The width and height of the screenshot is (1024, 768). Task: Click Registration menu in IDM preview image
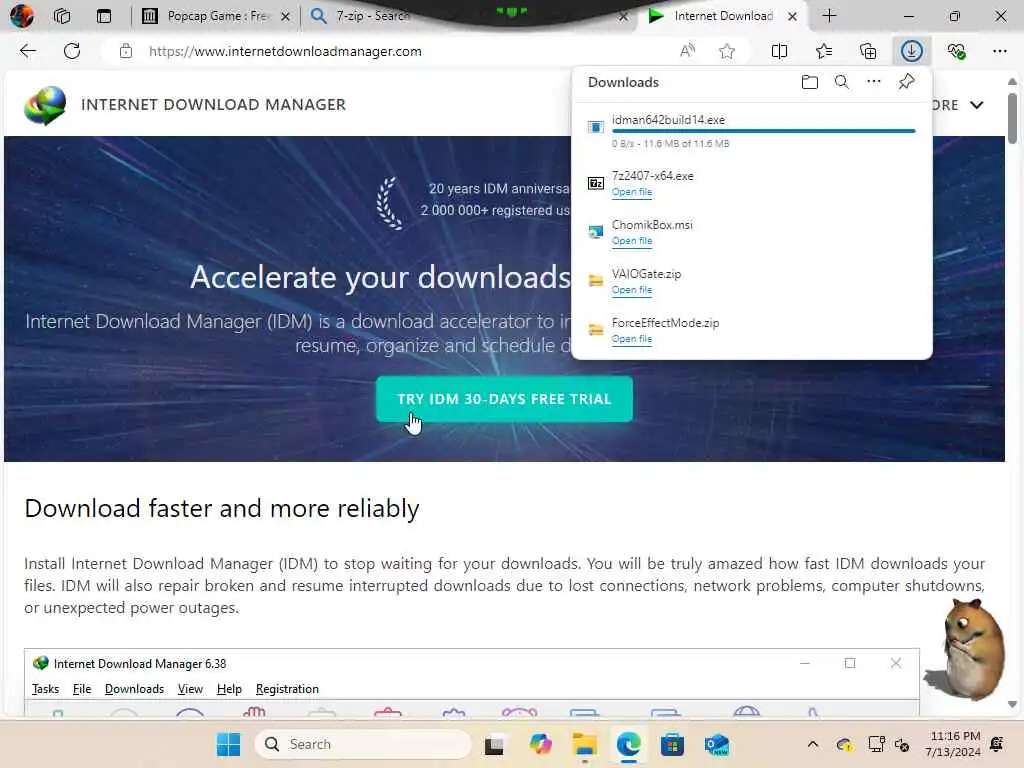pos(287,689)
